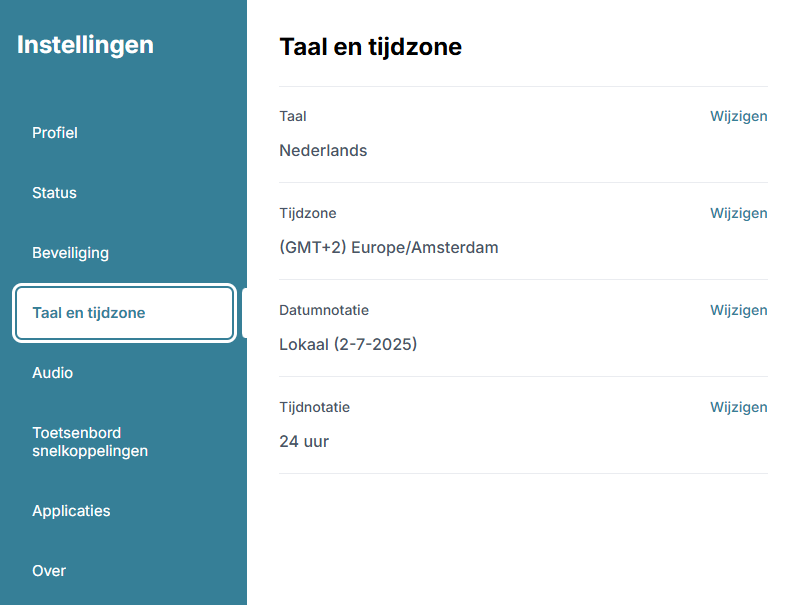Select Beveiliging in the sidebar
This screenshot has height=605, width=806.
tap(70, 253)
